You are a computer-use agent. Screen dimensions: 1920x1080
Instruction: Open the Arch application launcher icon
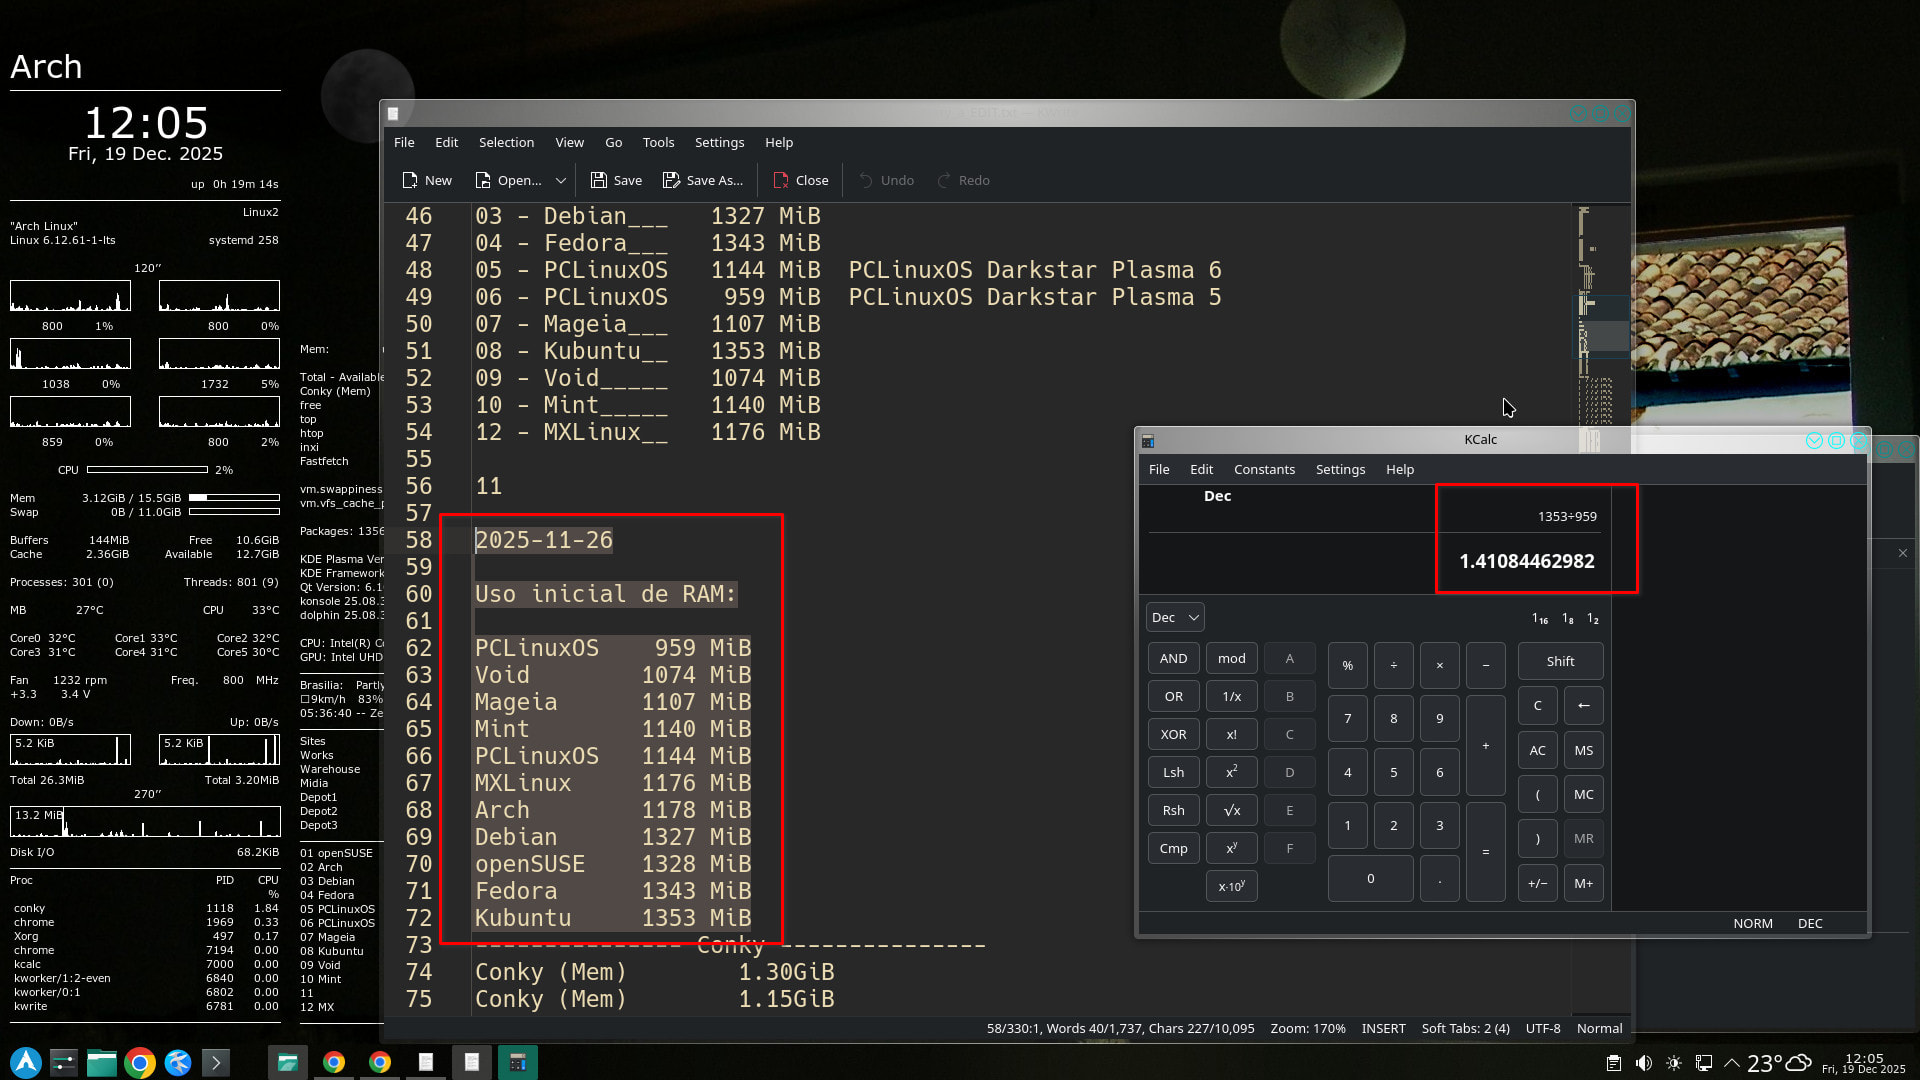point(26,1062)
